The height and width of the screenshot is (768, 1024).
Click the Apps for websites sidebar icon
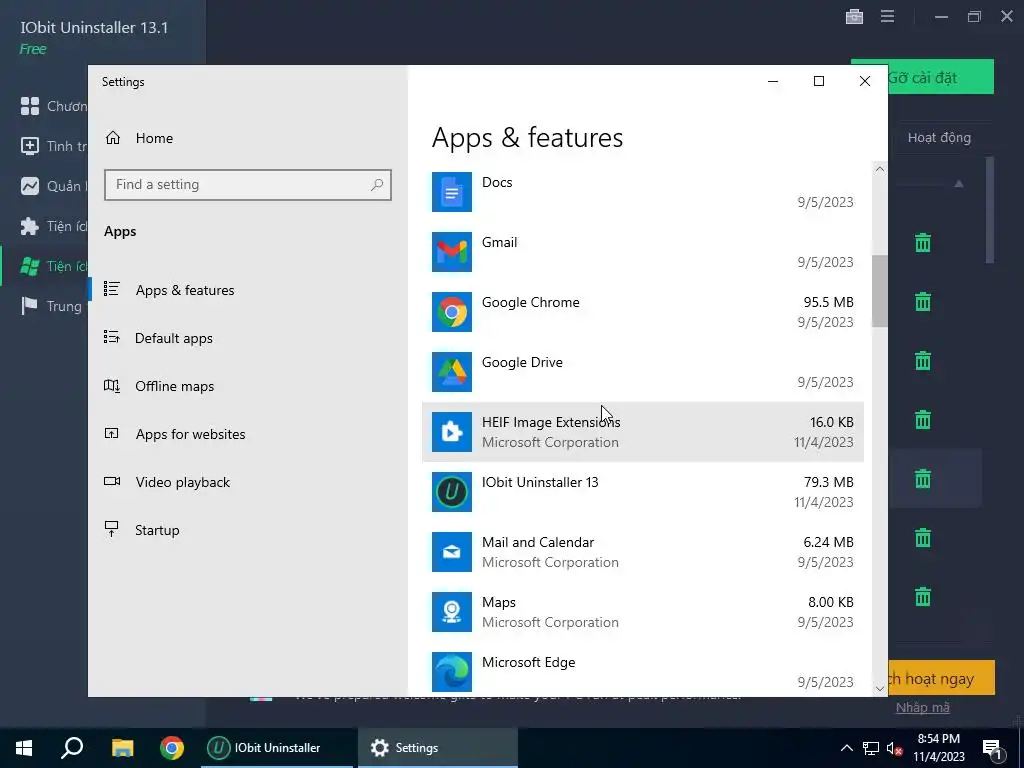pos(112,433)
